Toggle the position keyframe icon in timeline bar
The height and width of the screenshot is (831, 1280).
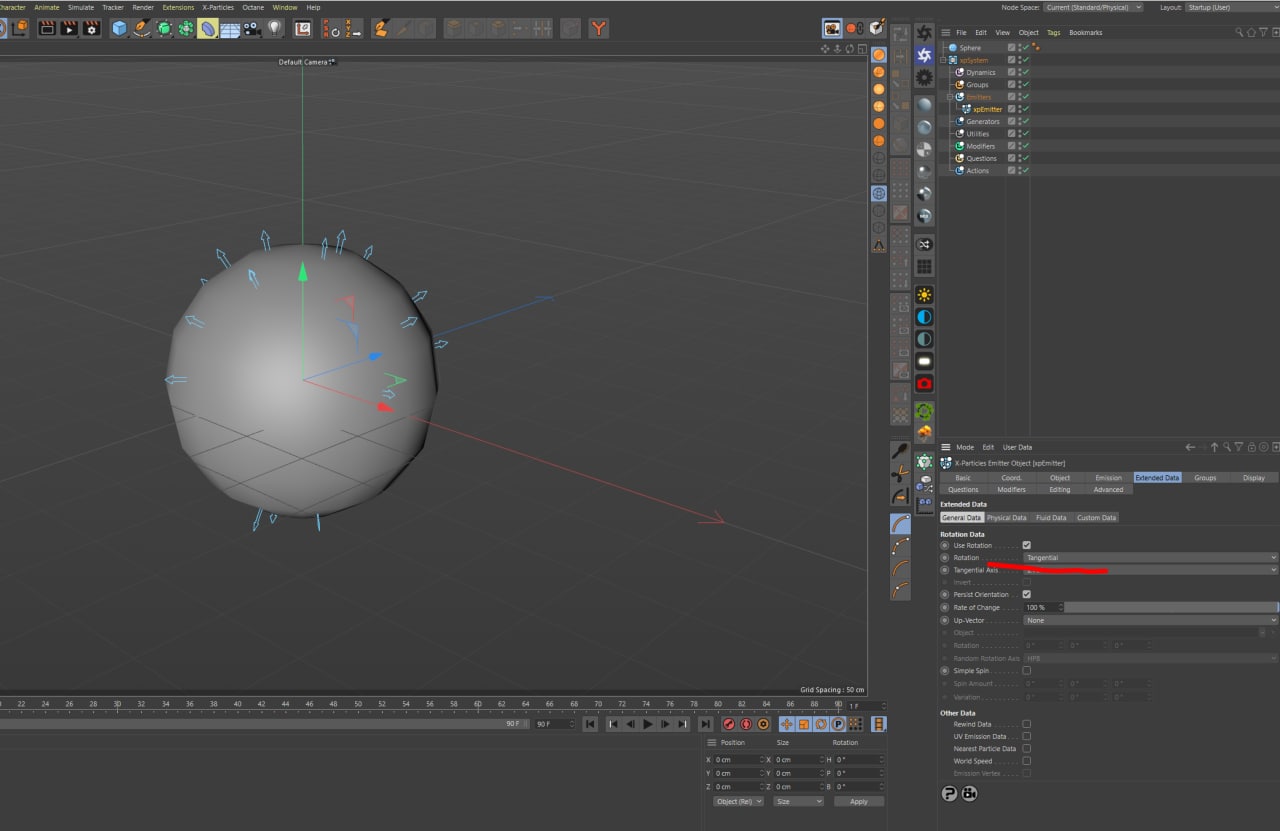click(x=787, y=724)
